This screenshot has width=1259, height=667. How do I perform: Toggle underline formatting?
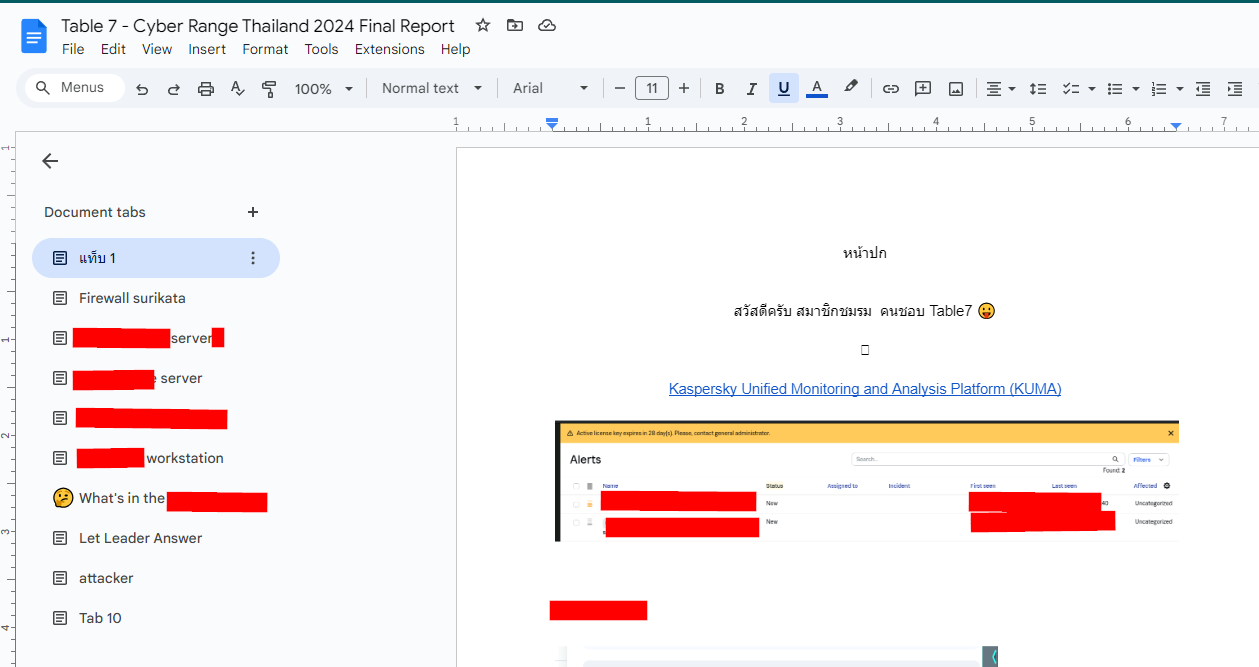pos(783,88)
